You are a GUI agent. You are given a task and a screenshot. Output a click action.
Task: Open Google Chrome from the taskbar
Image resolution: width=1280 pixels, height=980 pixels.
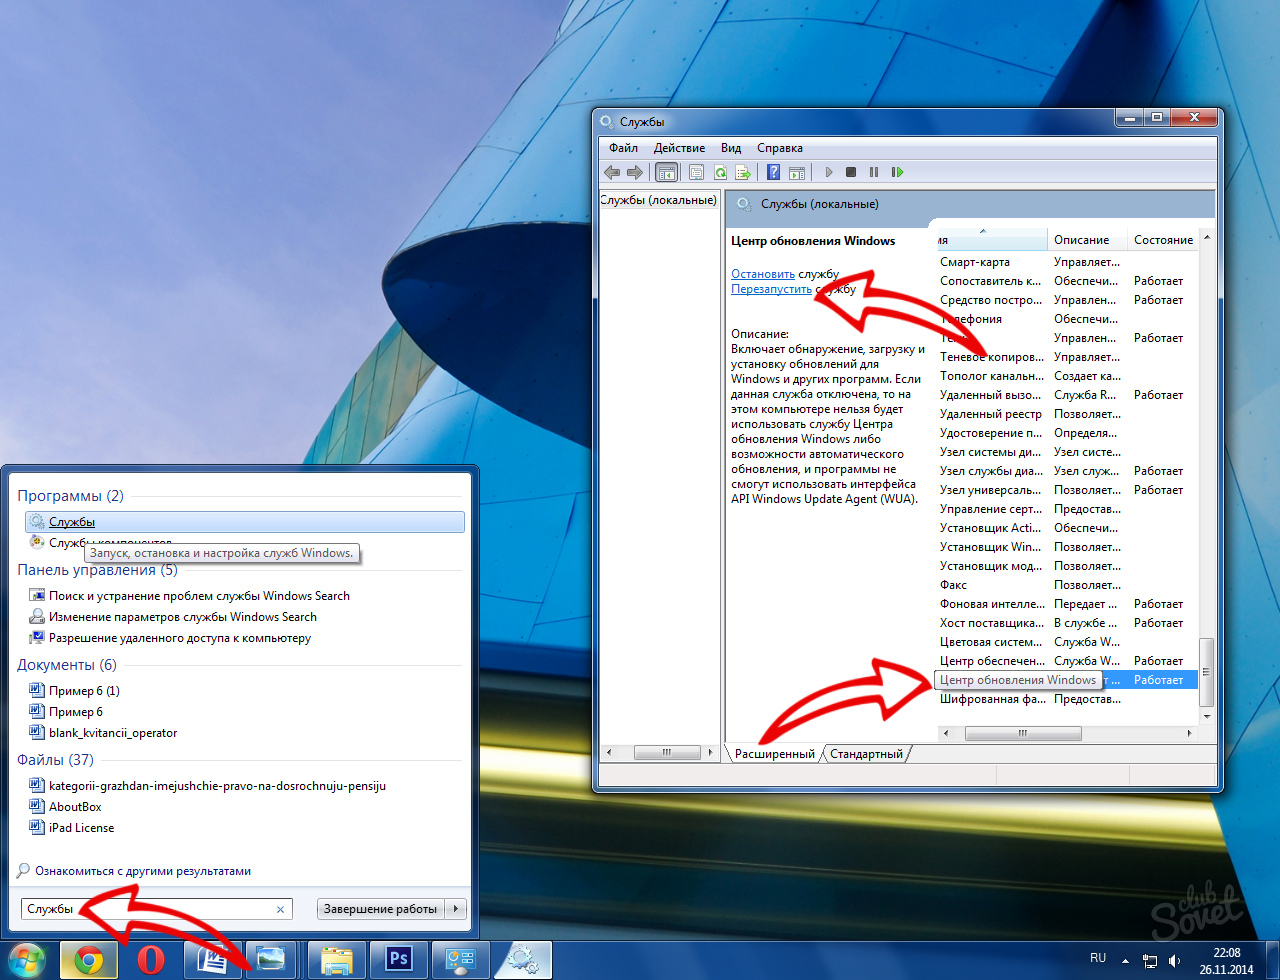coord(89,960)
